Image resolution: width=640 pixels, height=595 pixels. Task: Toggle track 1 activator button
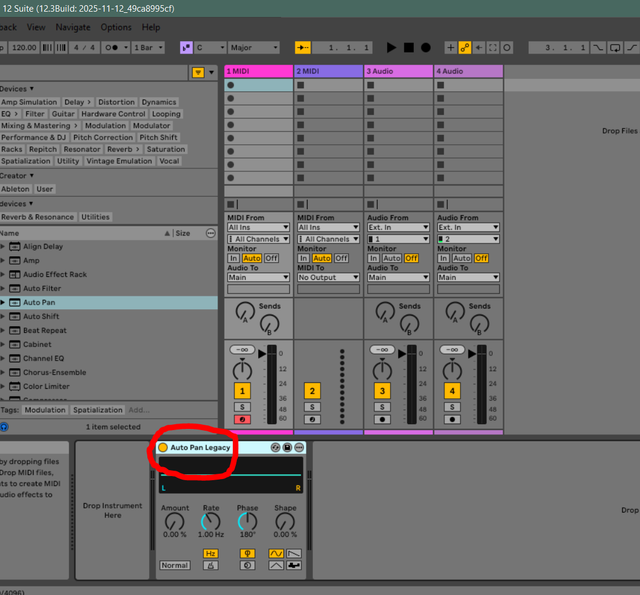point(242,391)
